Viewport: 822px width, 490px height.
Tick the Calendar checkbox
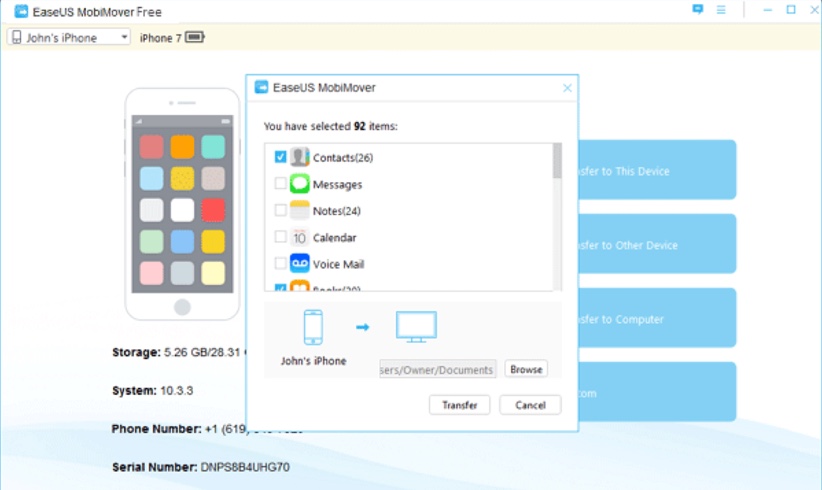point(280,238)
